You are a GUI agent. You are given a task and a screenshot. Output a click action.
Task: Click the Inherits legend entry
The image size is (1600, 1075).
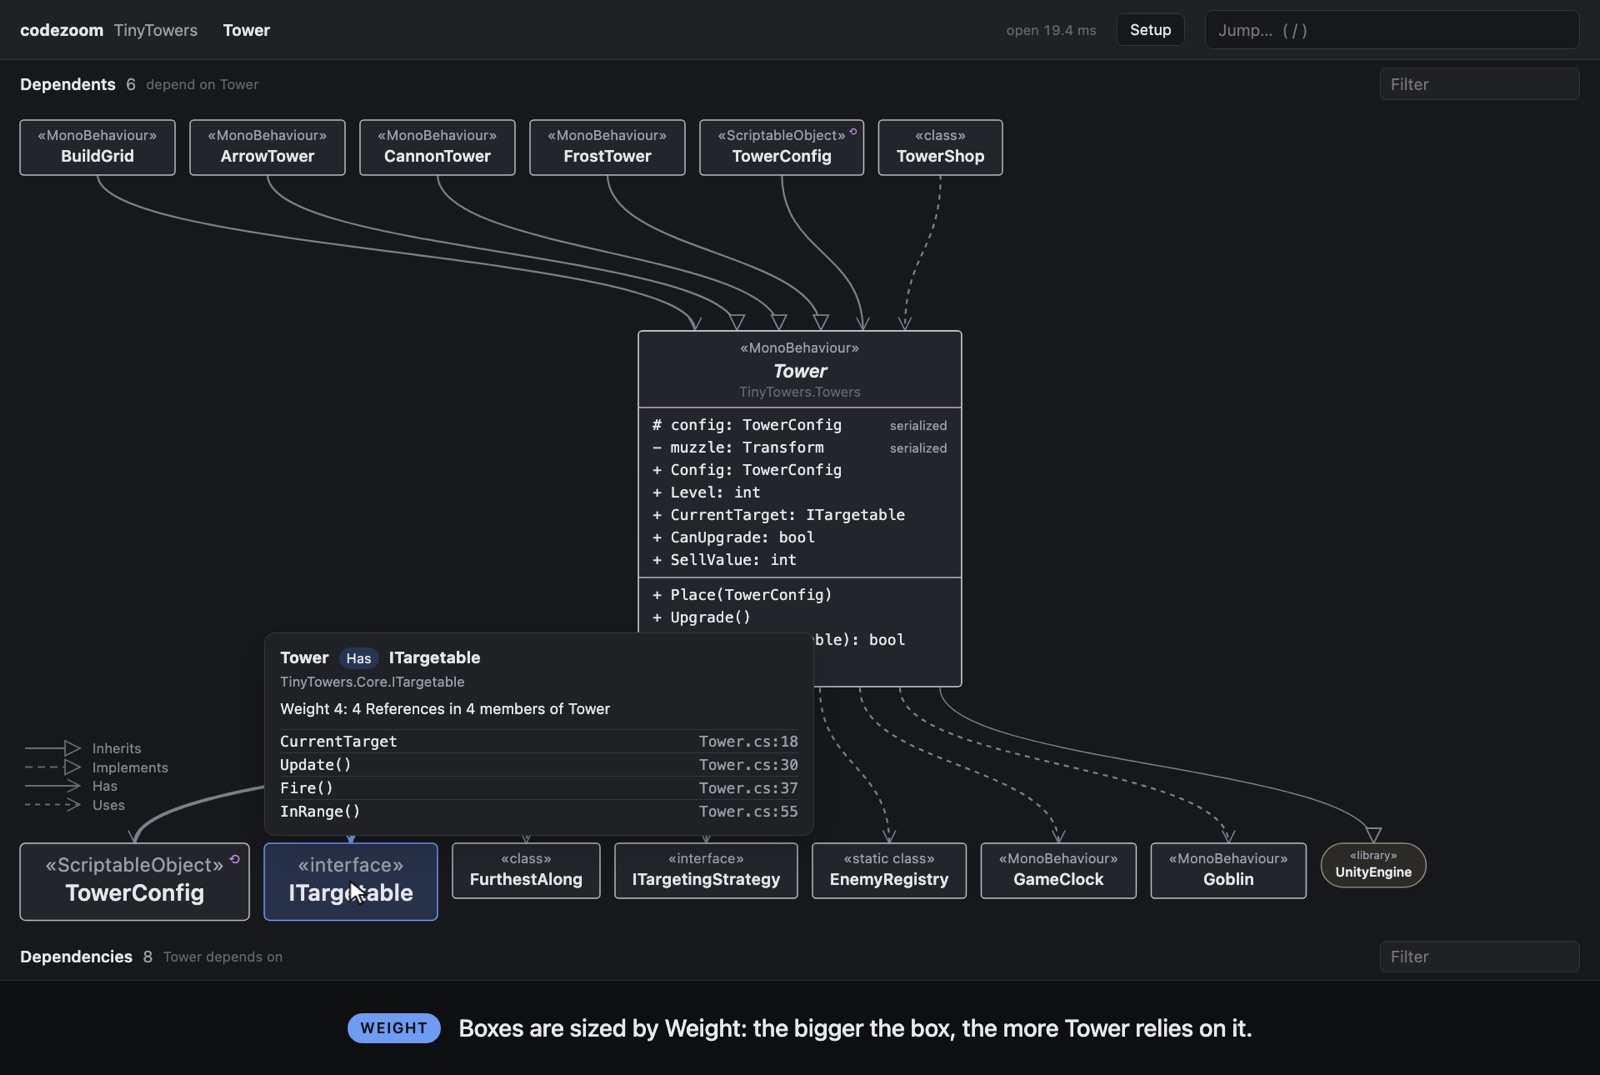coord(83,748)
